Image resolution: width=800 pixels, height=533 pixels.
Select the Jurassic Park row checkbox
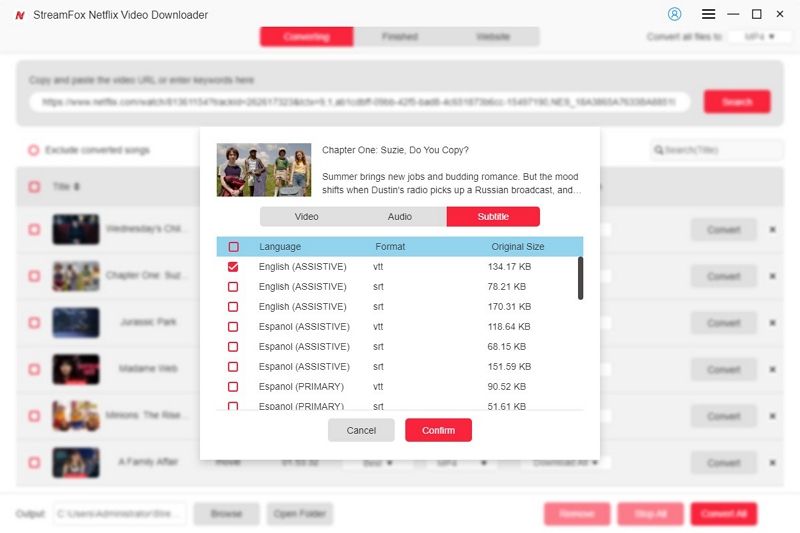[x=34, y=323]
